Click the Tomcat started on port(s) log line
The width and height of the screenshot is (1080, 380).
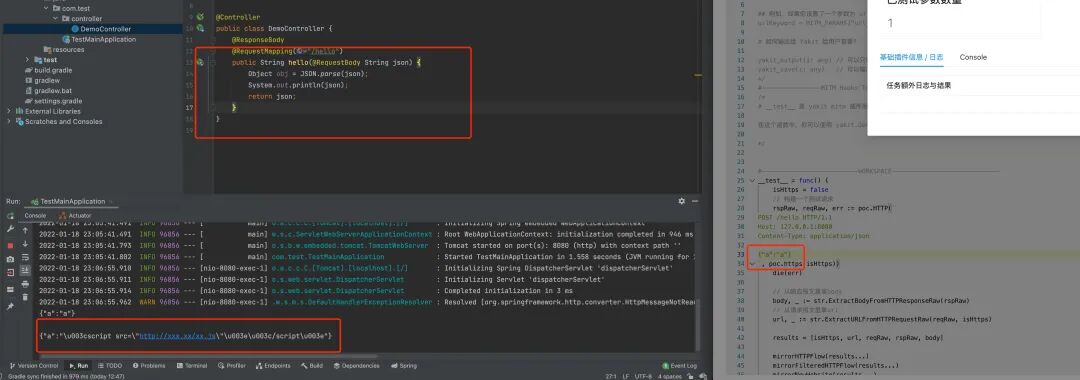pyautogui.click(x=359, y=245)
